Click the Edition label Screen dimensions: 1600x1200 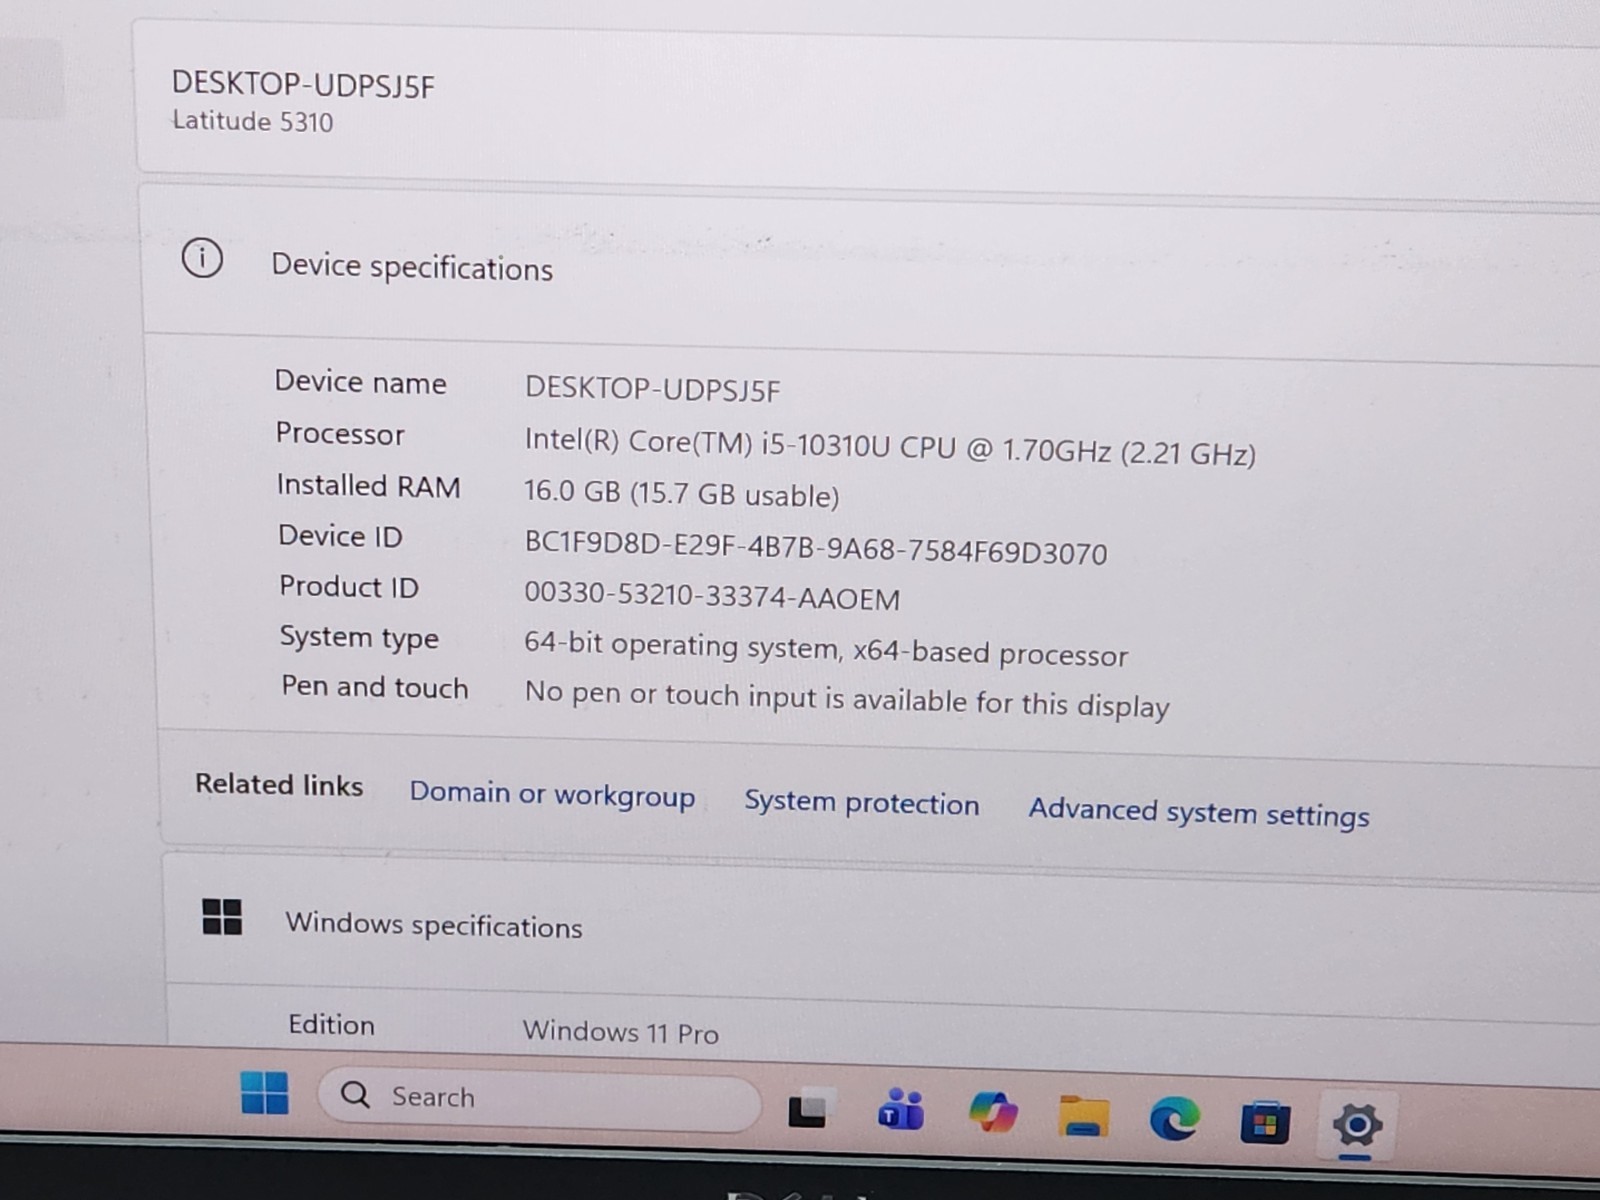(331, 1024)
